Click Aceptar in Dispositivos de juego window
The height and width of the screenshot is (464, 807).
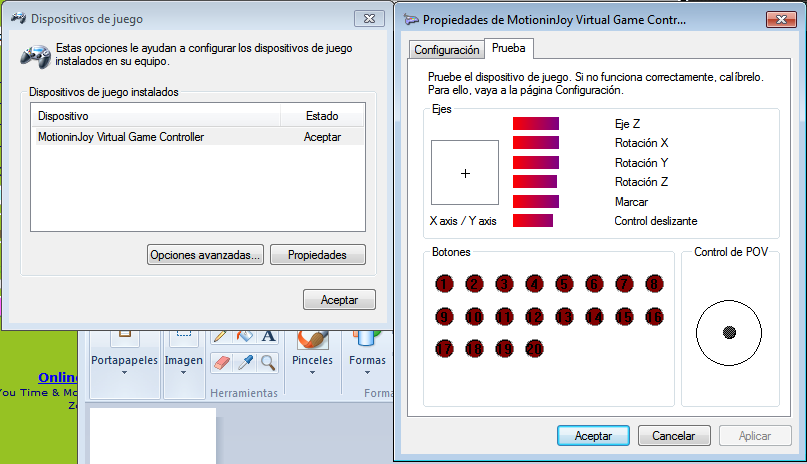(x=339, y=299)
